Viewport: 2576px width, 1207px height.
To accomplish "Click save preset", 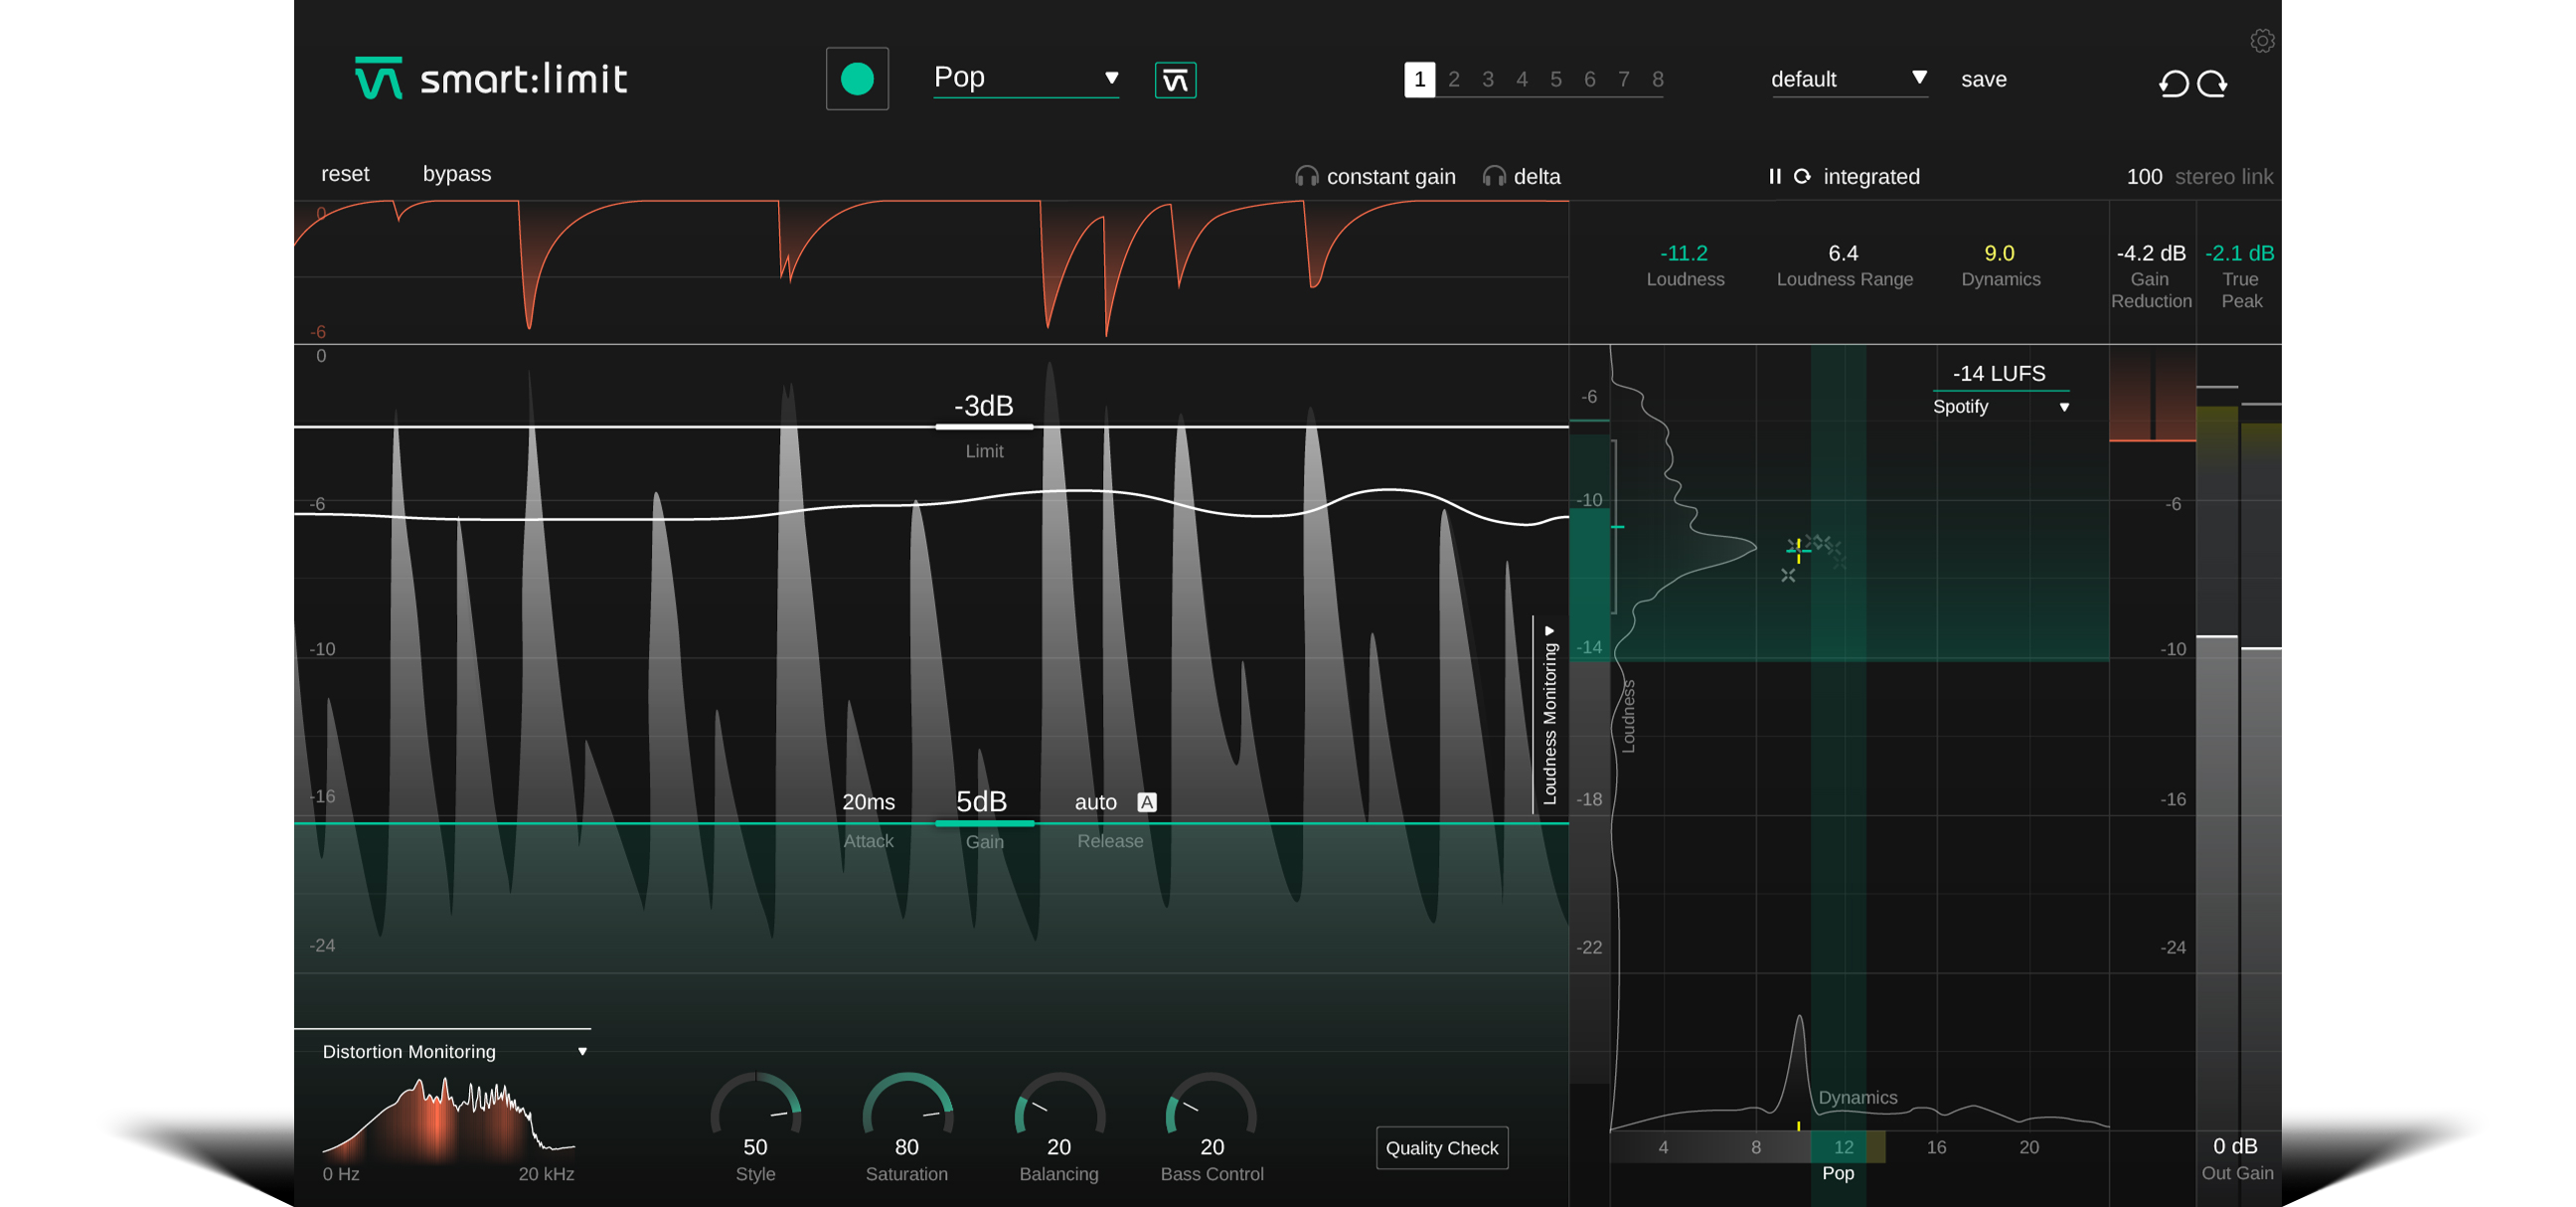I will click(1983, 80).
